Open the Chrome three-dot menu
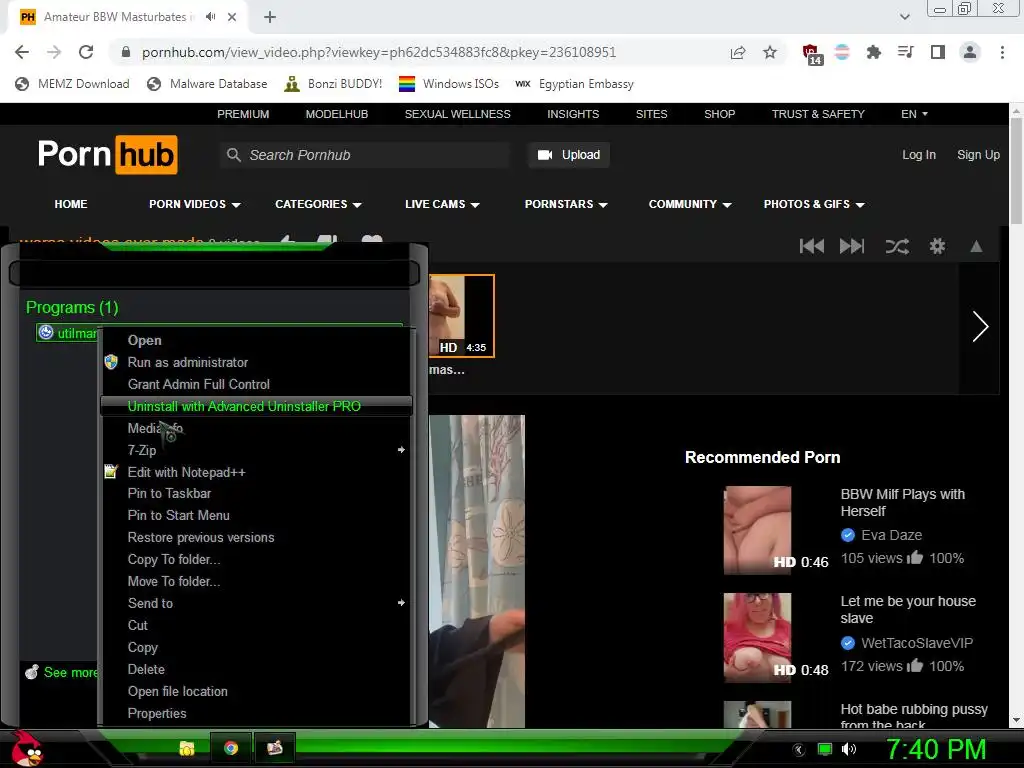This screenshot has height=768, width=1024. pyautogui.click(x=1002, y=52)
